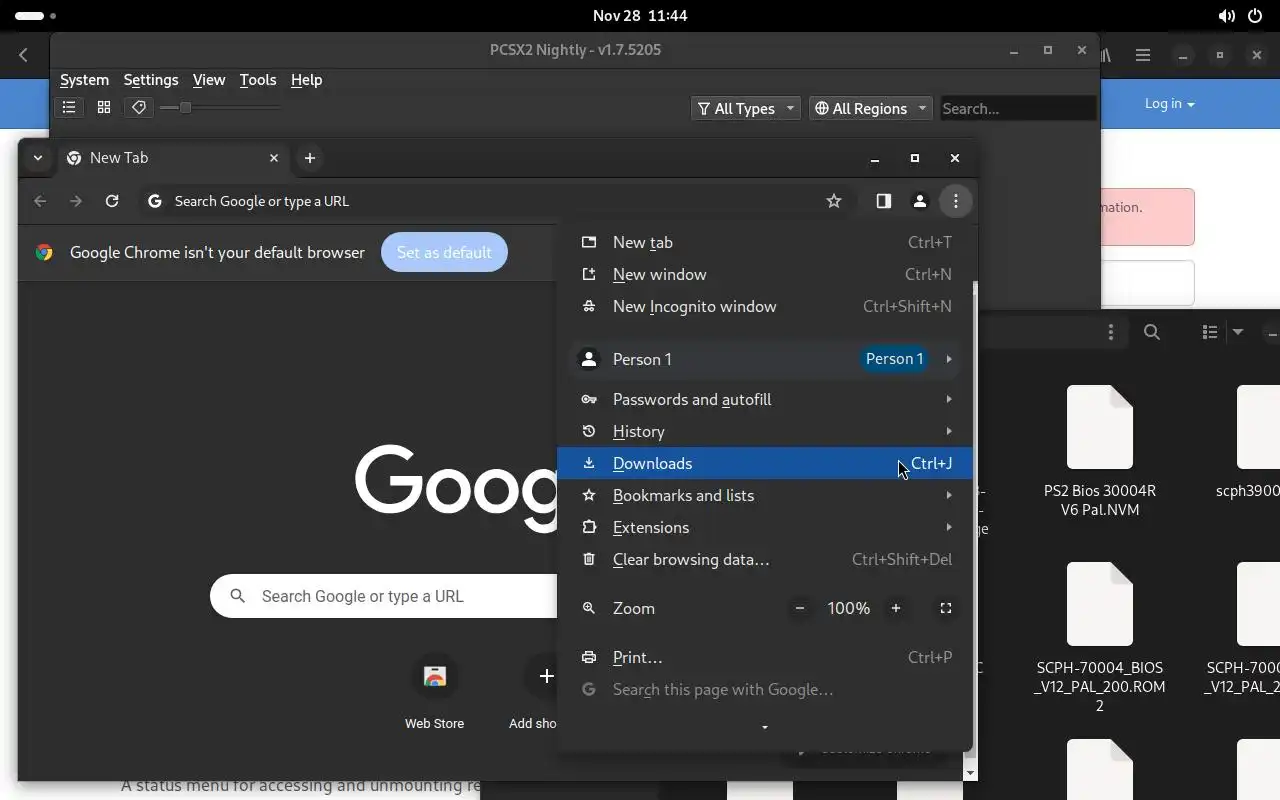Open the PCSX2 Help menu

coord(306,80)
